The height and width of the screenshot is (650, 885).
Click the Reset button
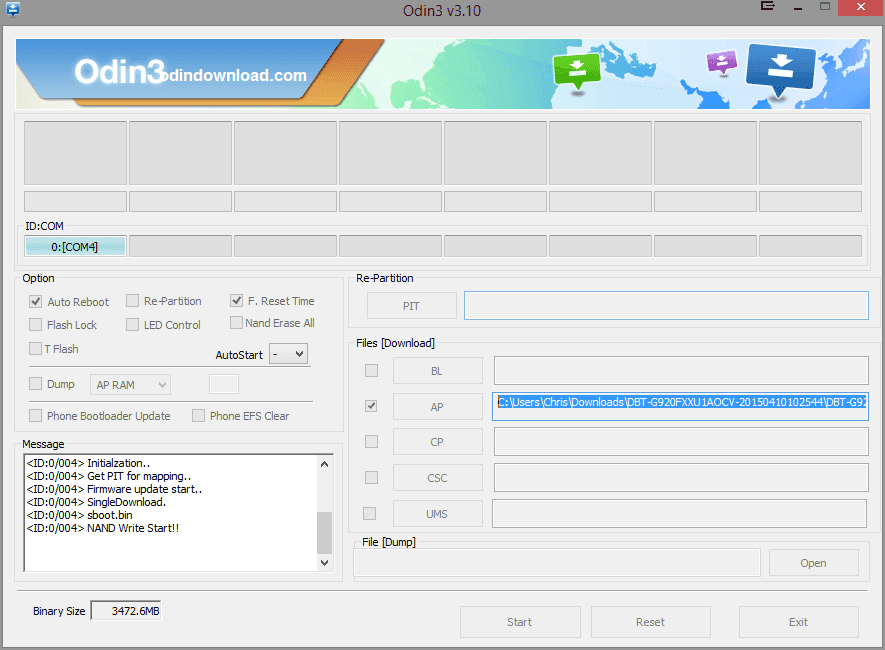pos(650,622)
